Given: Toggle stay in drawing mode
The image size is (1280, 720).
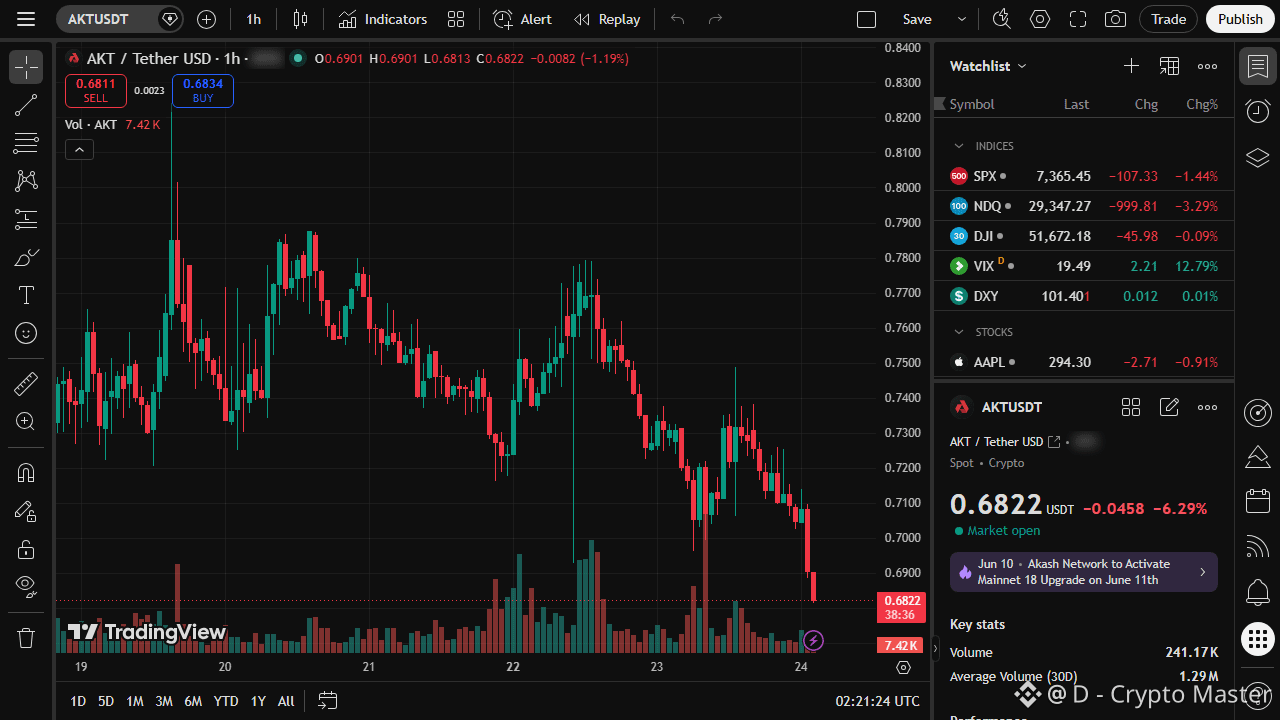Looking at the screenshot, I should [x=26, y=511].
